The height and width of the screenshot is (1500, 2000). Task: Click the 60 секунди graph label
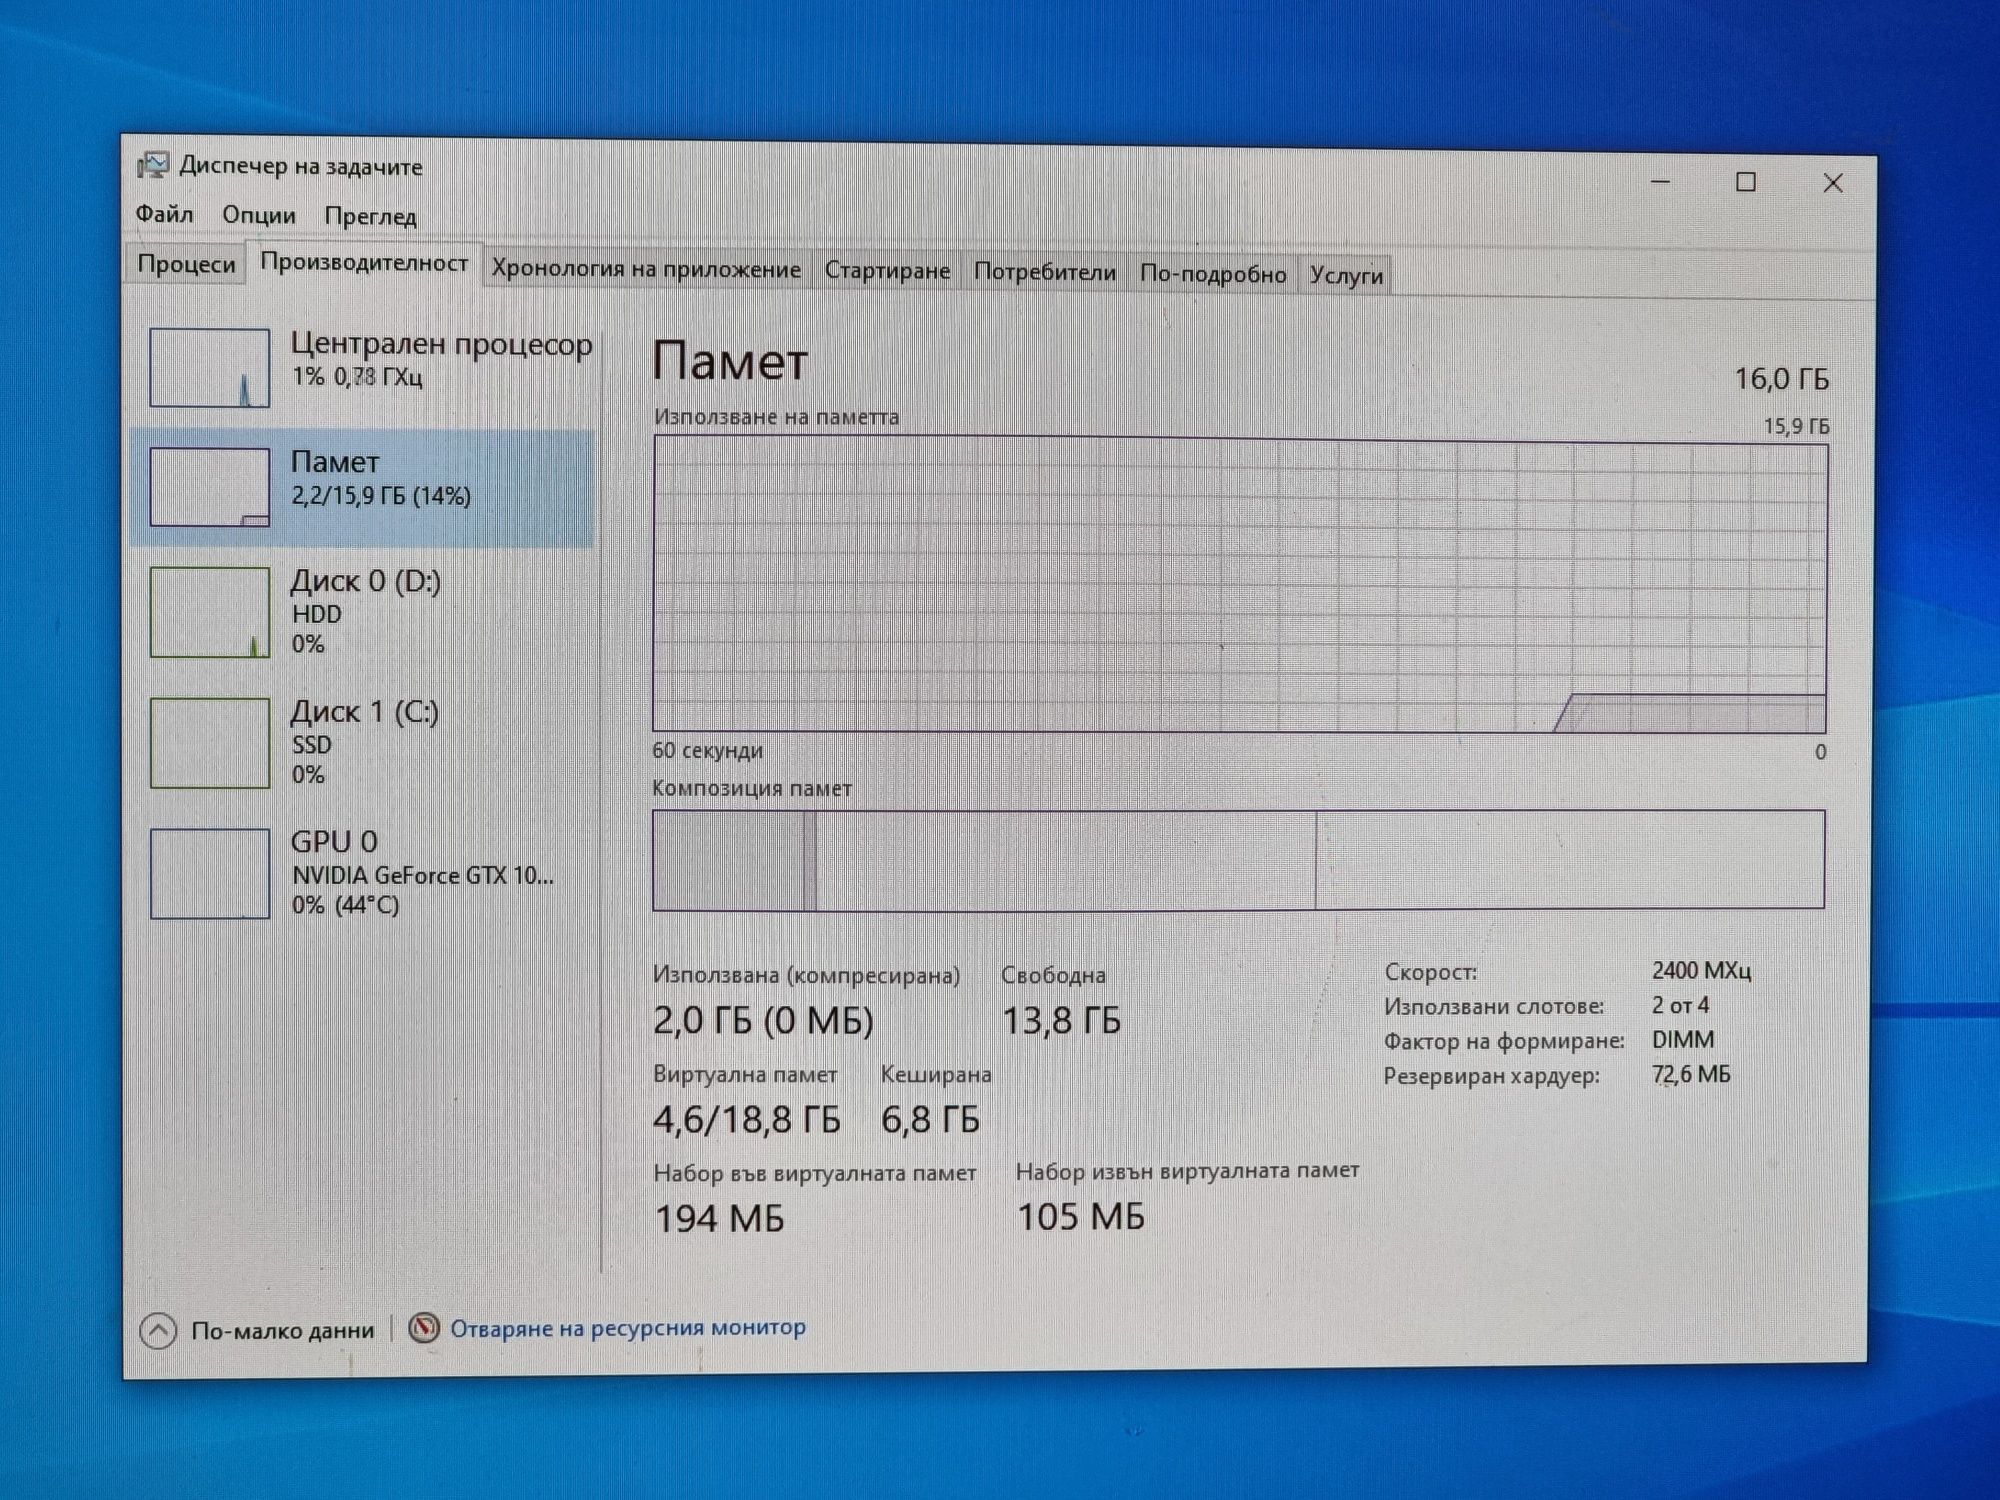(707, 750)
